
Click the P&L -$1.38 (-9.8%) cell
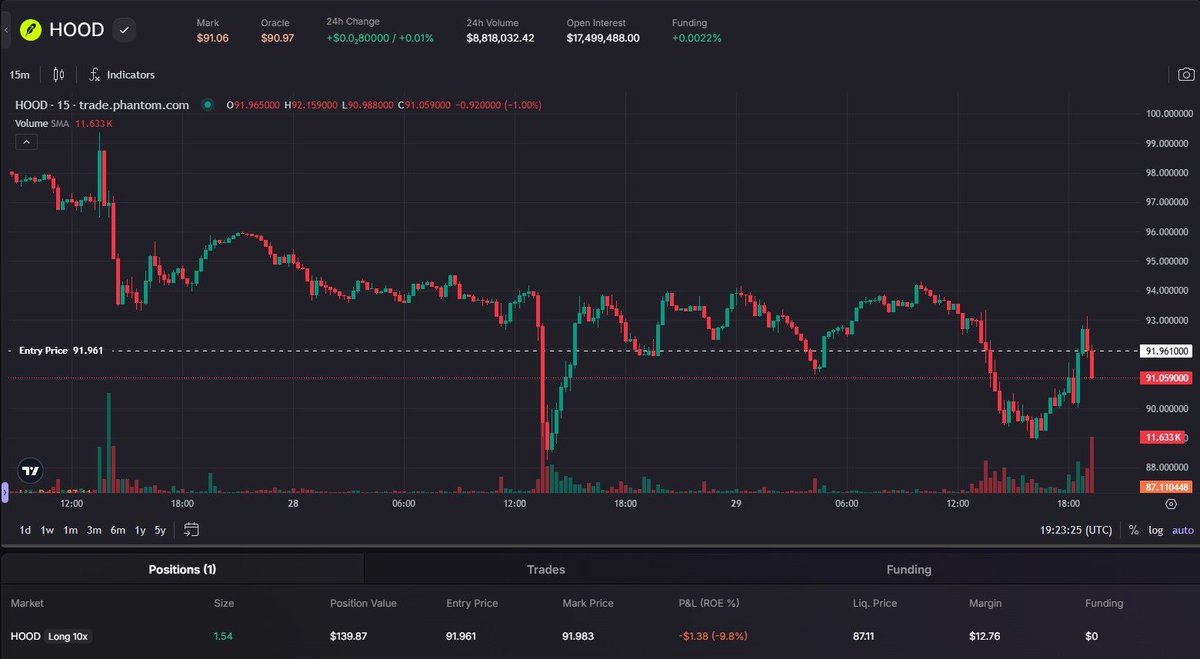click(x=713, y=636)
